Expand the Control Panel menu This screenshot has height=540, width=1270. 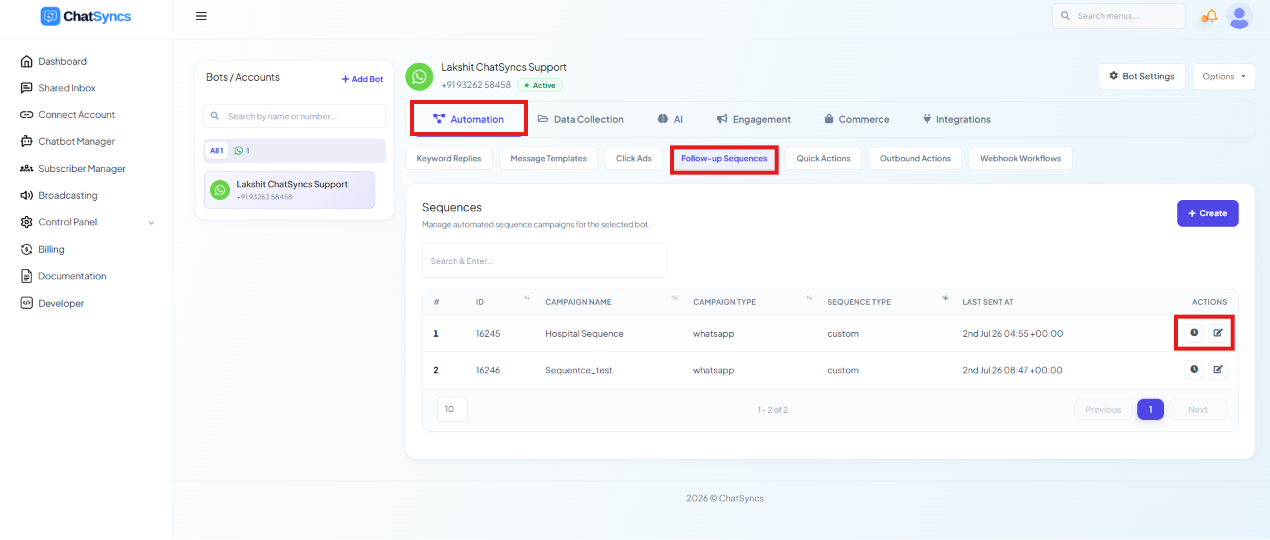88,222
